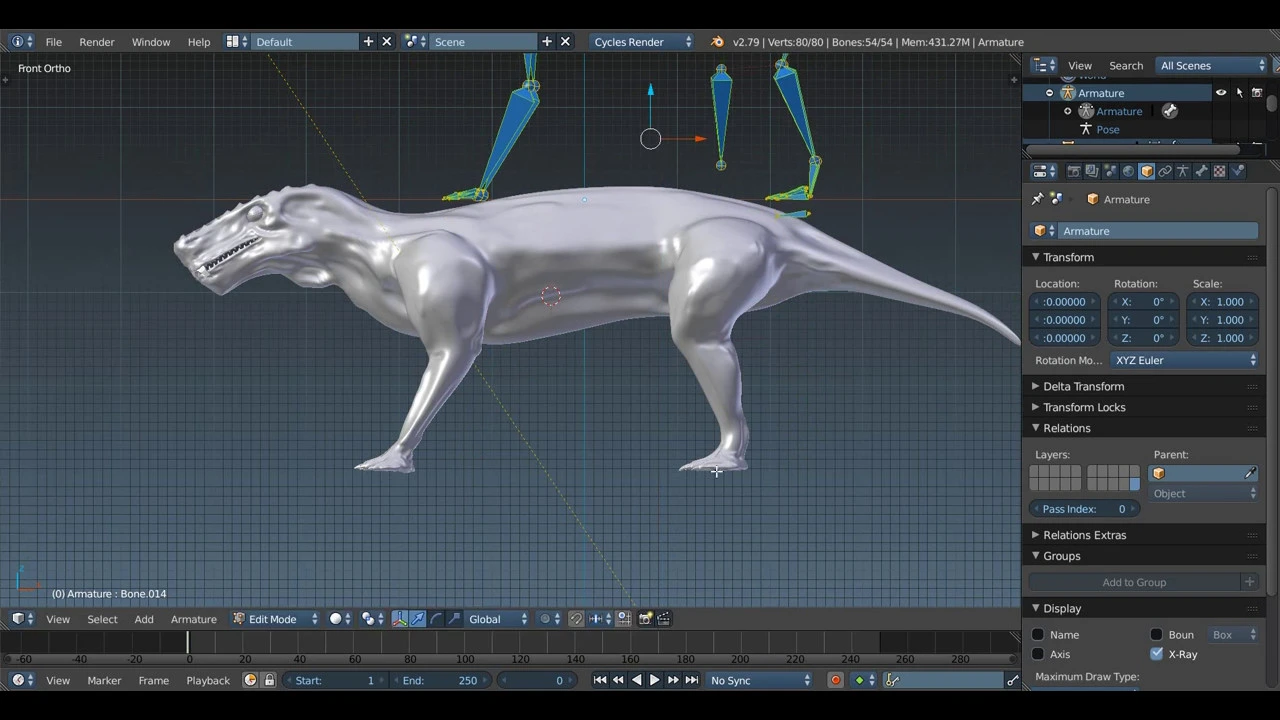The image size is (1280, 720).
Task: Enable the Name display checkbox
Action: tap(1038, 635)
